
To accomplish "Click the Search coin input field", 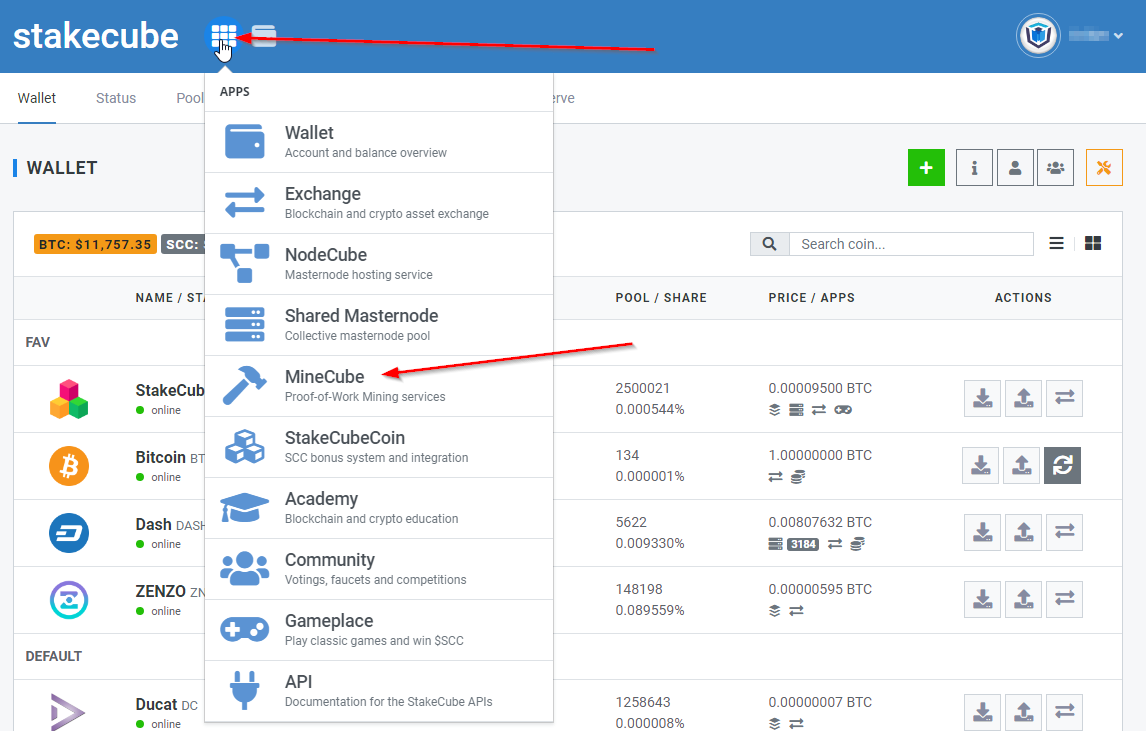I will tap(911, 244).
